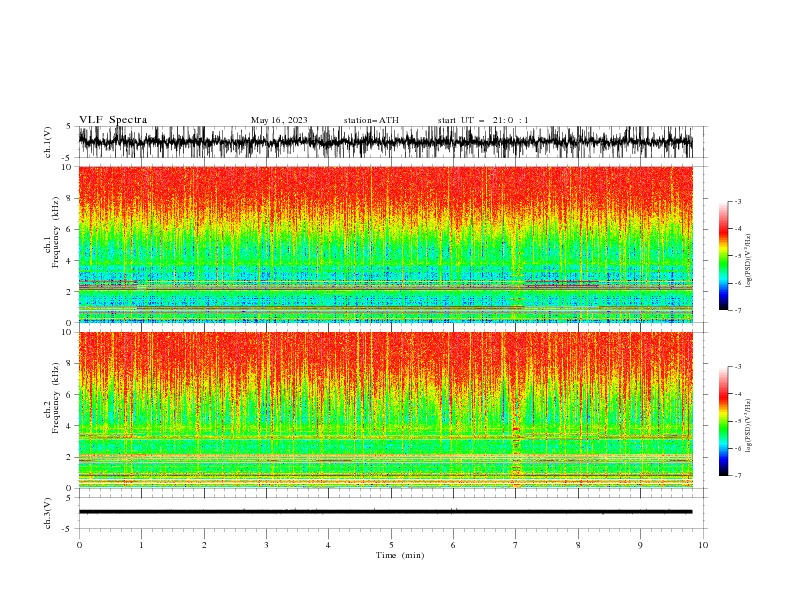792x612 pixels.
Task: Click the upper PSD color scale bar
Action: tap(723, 256)
